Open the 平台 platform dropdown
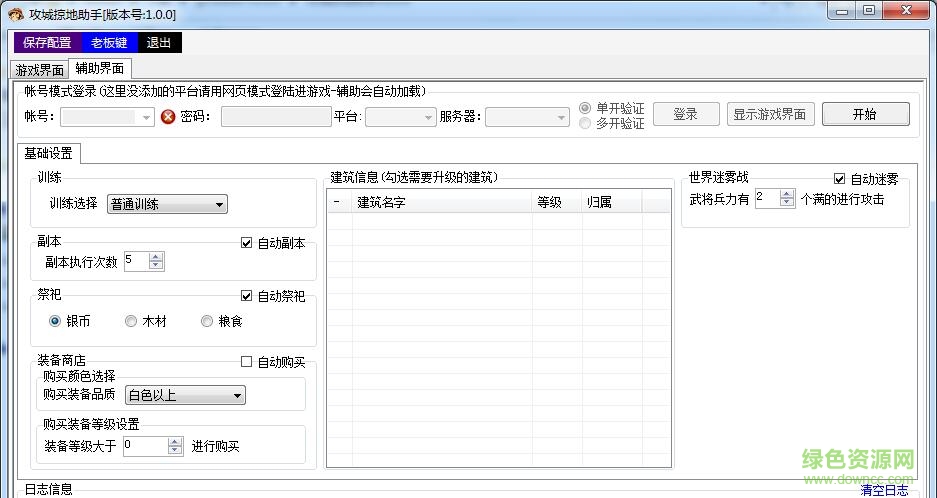 tap(400, 116)
